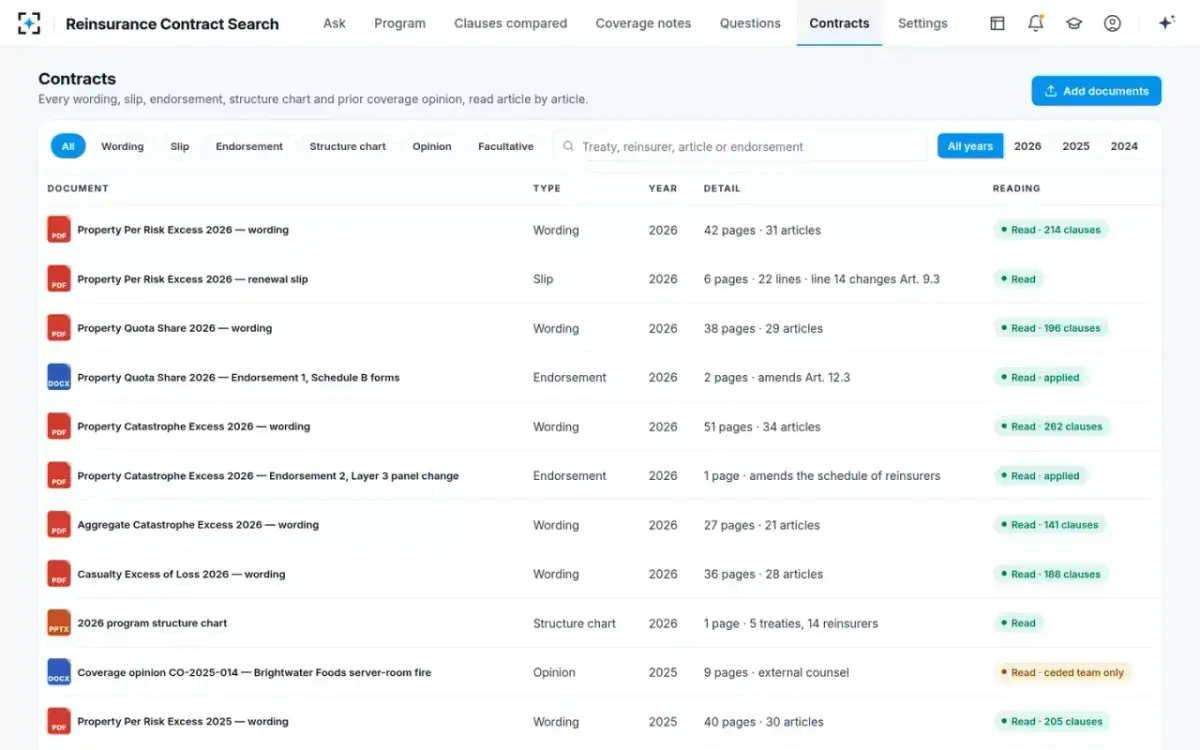Click the Reinsurance Contract Search logo icon
The width and height of the screenshot is (1200, 750).
coord(30,23)
